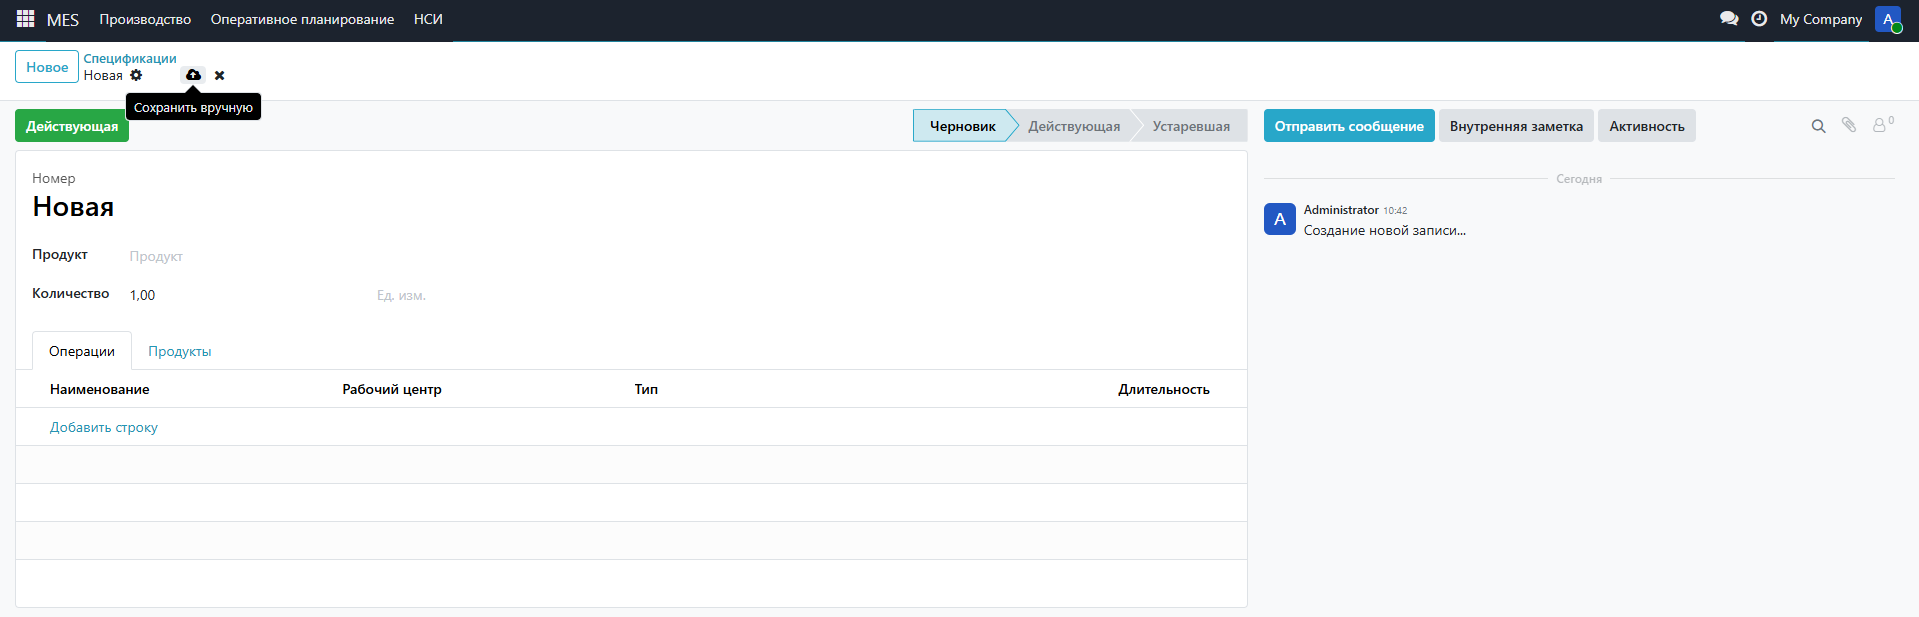
Task: Select the Черновик status stage
Action: [x=962, y=126]
